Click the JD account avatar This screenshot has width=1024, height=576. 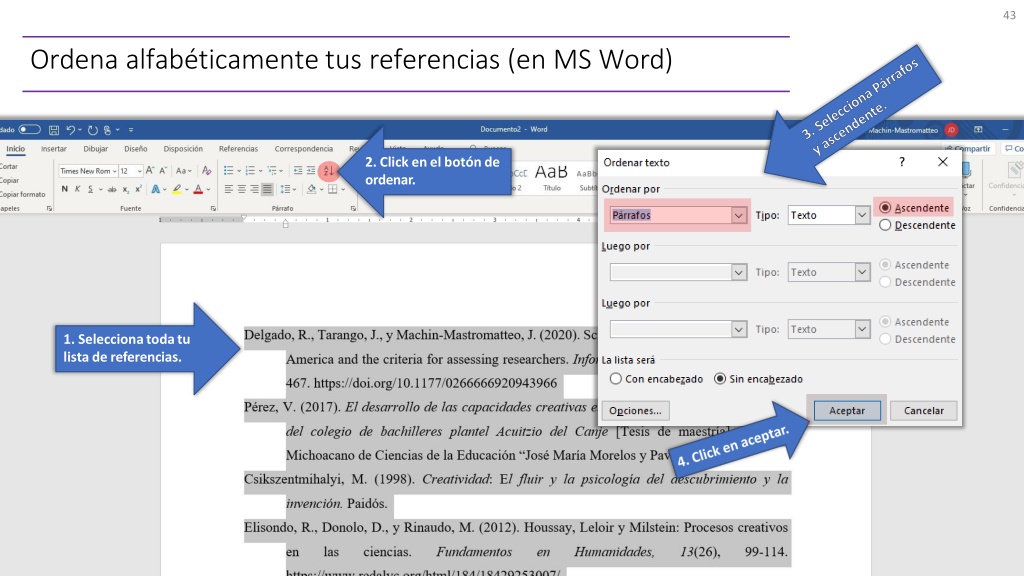pos(951,130)
